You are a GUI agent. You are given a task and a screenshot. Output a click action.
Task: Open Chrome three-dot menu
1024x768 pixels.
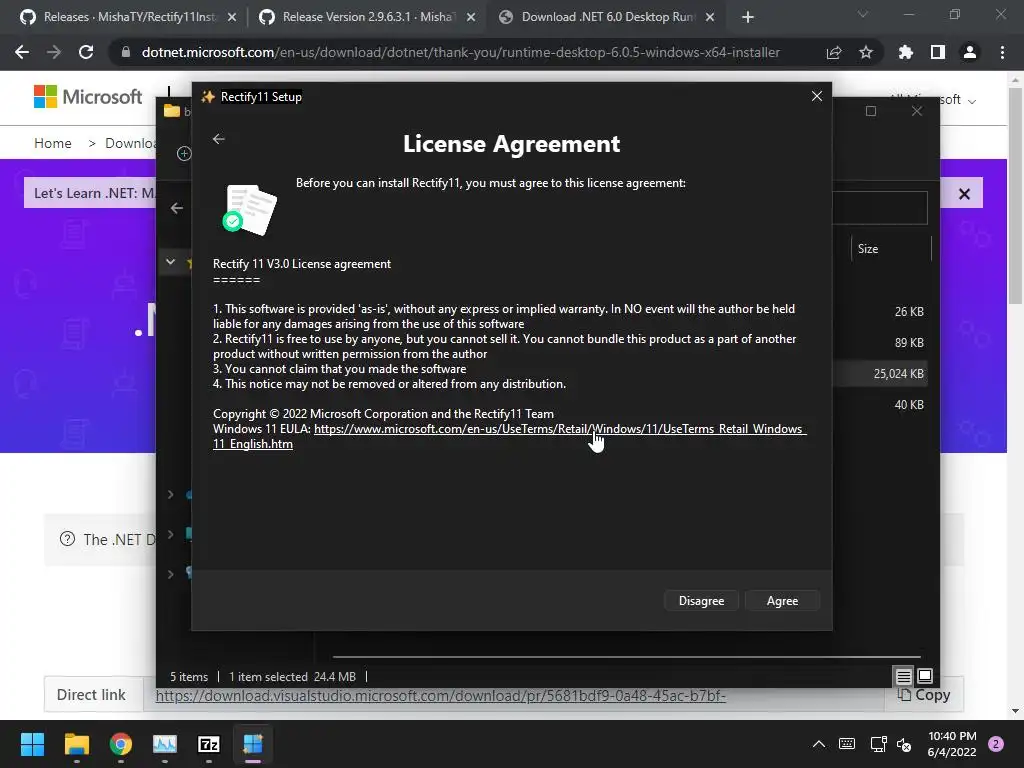pos(1002,52)
